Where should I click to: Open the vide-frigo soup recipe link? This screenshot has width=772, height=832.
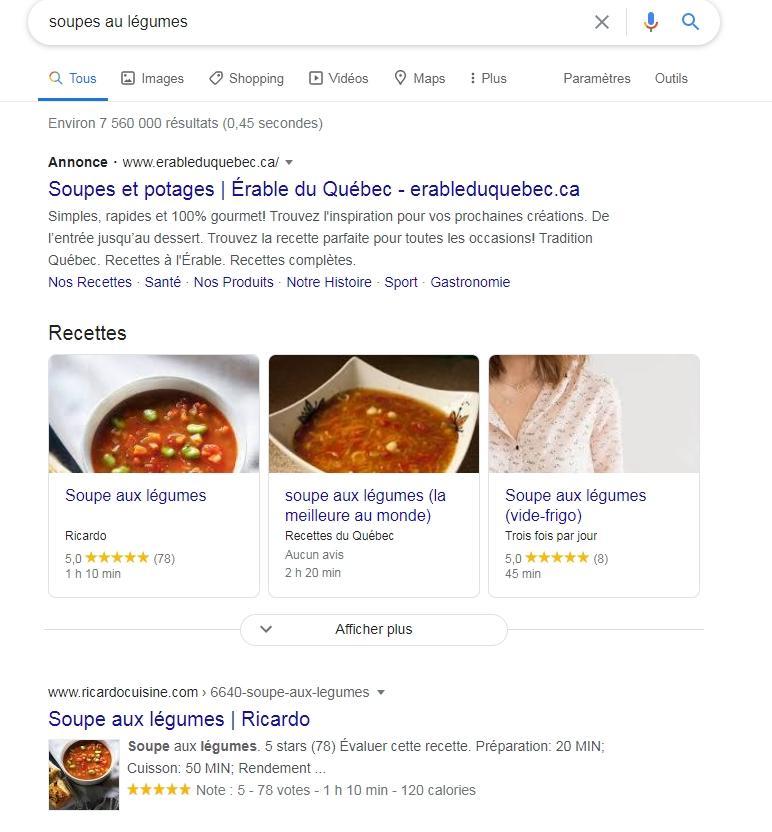(x=575, y=505)
